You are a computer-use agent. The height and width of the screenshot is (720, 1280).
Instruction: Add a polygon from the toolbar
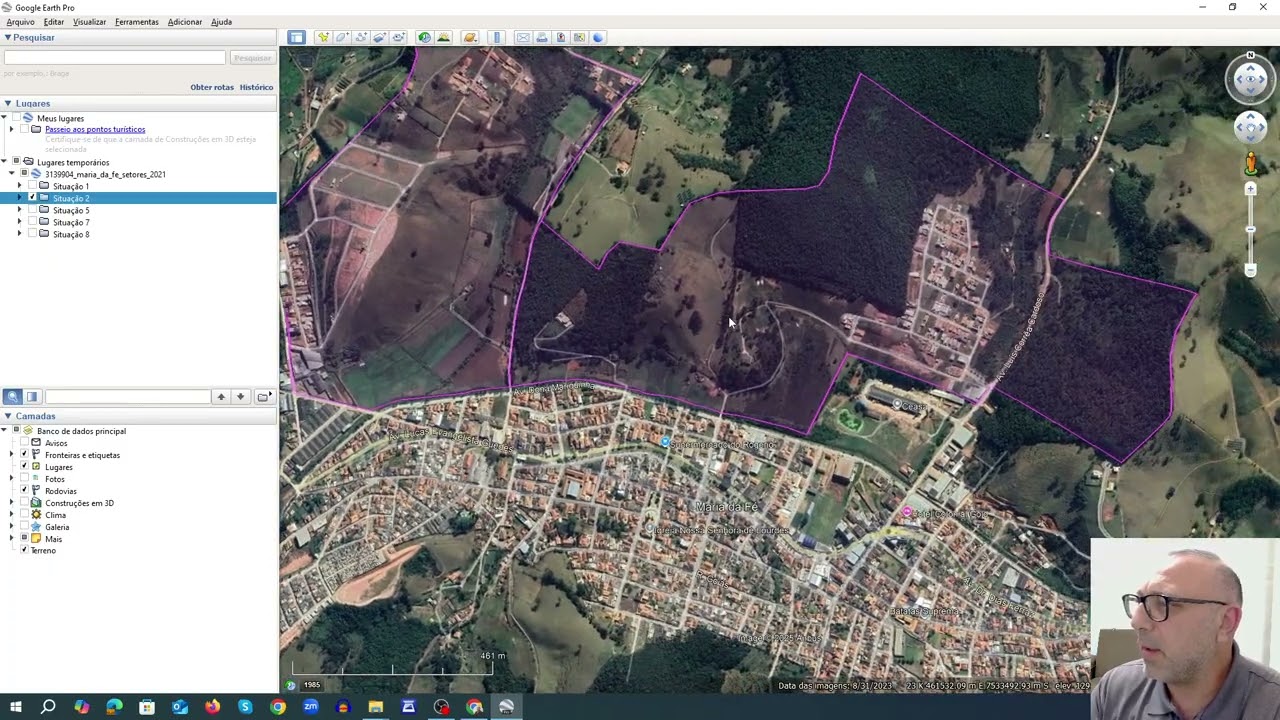(x=342, y=37)
